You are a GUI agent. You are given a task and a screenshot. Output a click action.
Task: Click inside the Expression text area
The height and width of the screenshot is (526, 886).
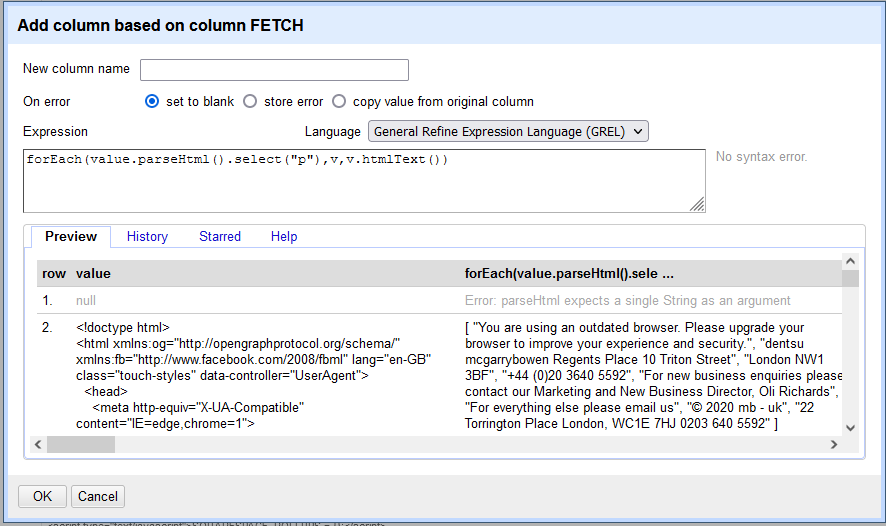pyautogui.click(x=364, y=181)
